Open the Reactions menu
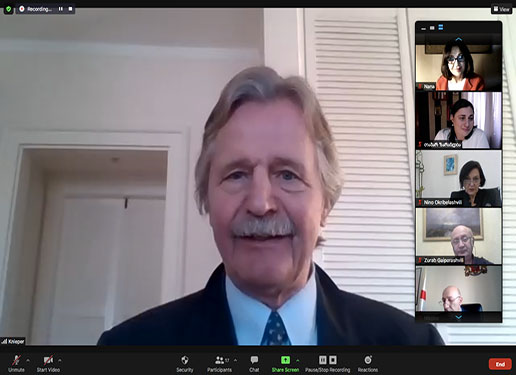Image resolution: width=516 pixels, height=375 pixels. [368, 364]
